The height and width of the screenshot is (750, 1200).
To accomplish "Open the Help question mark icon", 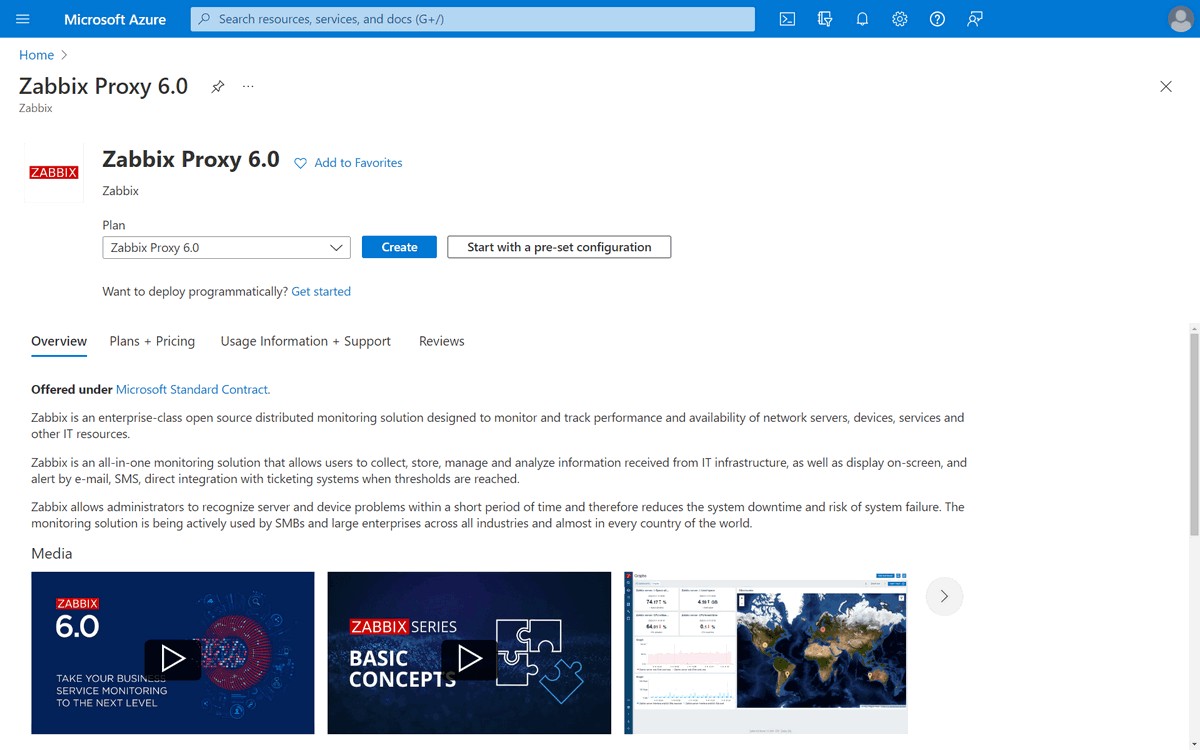I will [937, 19].
